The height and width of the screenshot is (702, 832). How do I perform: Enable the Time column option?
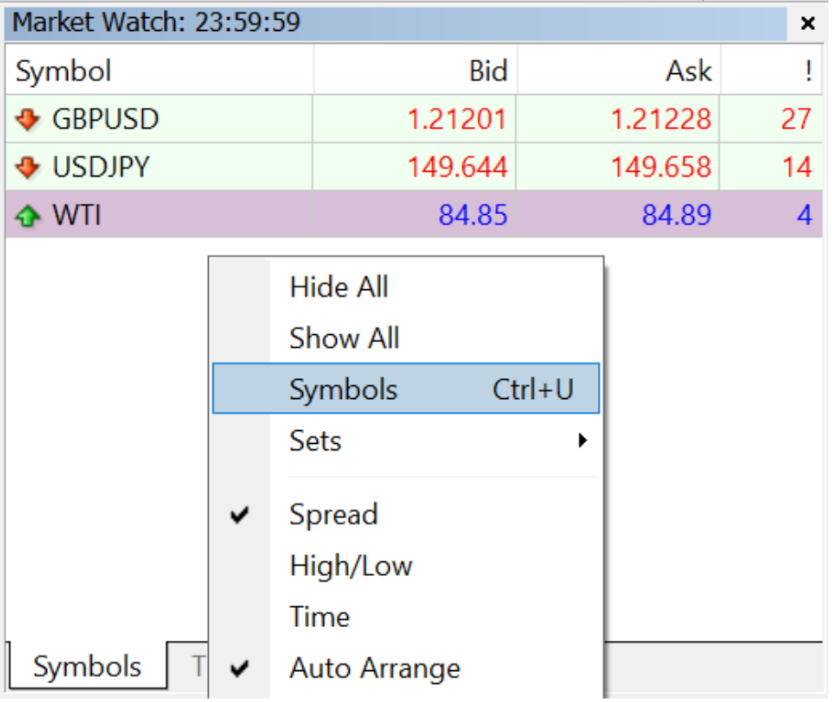pyautogui.click(x=319, y=617)
